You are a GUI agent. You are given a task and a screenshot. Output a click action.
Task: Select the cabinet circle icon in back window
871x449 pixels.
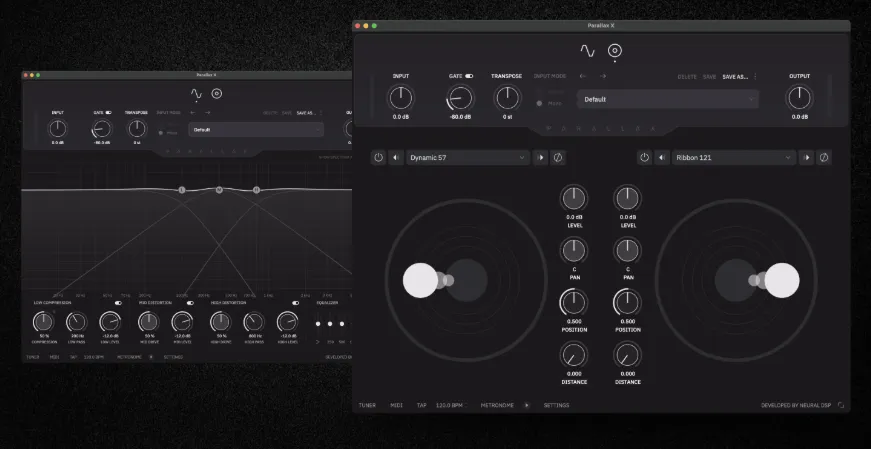(x=217, y=94)
